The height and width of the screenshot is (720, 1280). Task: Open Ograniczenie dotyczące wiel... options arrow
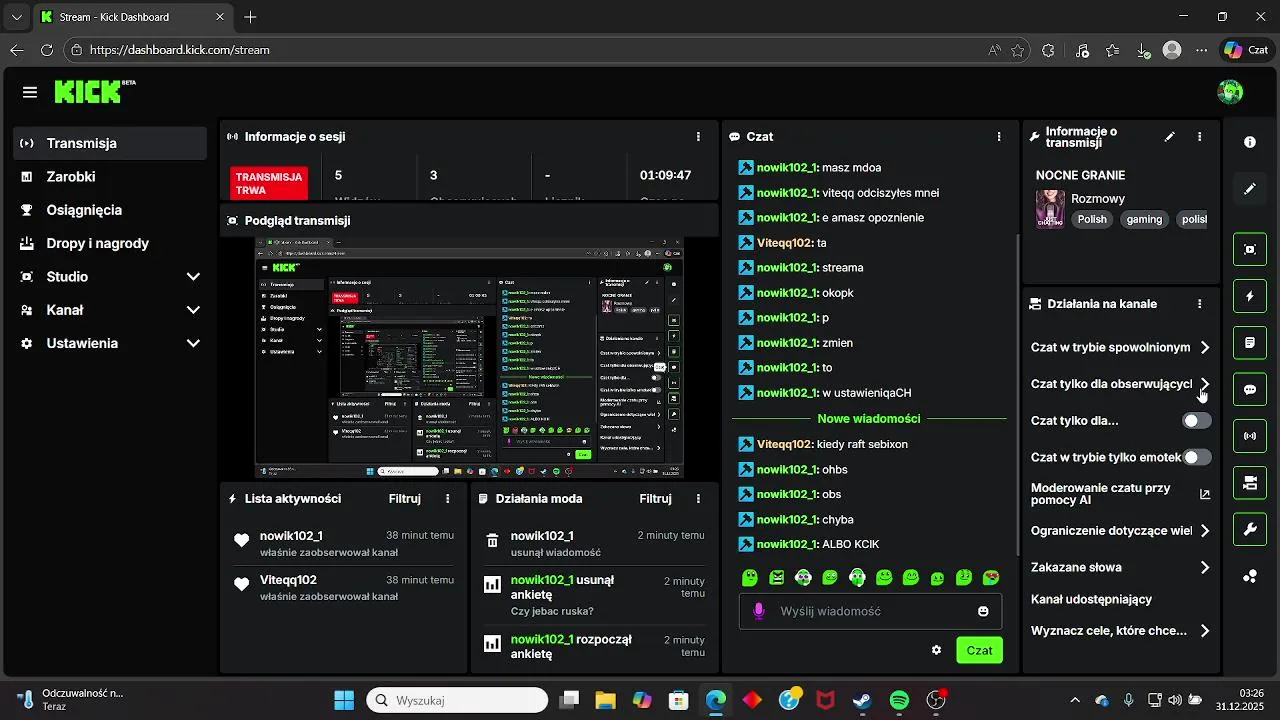[1205, 531]
